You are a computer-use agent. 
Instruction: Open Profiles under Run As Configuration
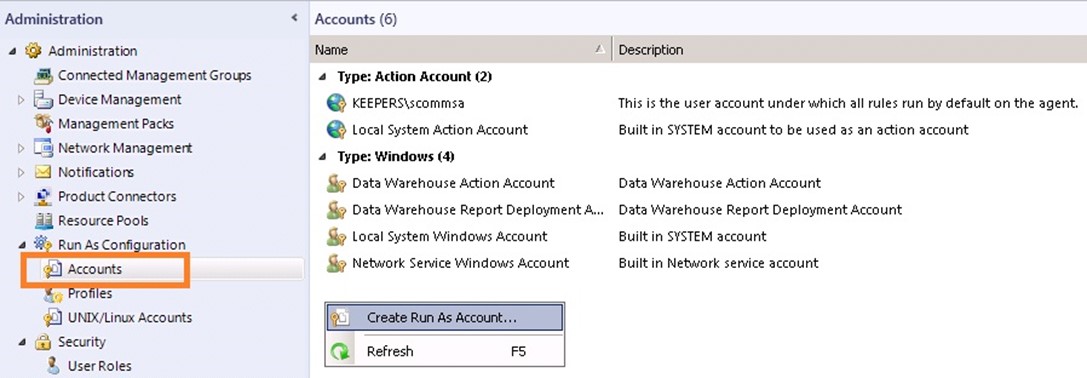click(x=89, y=293)
